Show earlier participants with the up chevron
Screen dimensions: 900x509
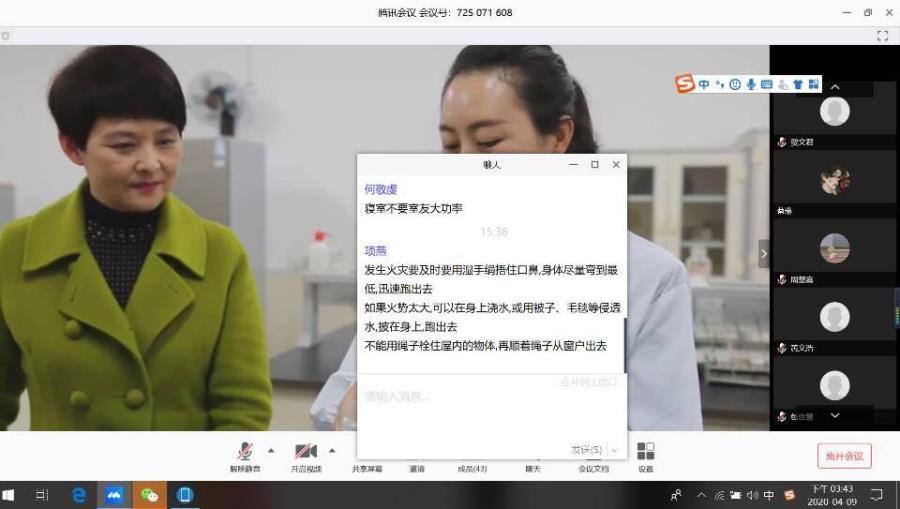835,87
